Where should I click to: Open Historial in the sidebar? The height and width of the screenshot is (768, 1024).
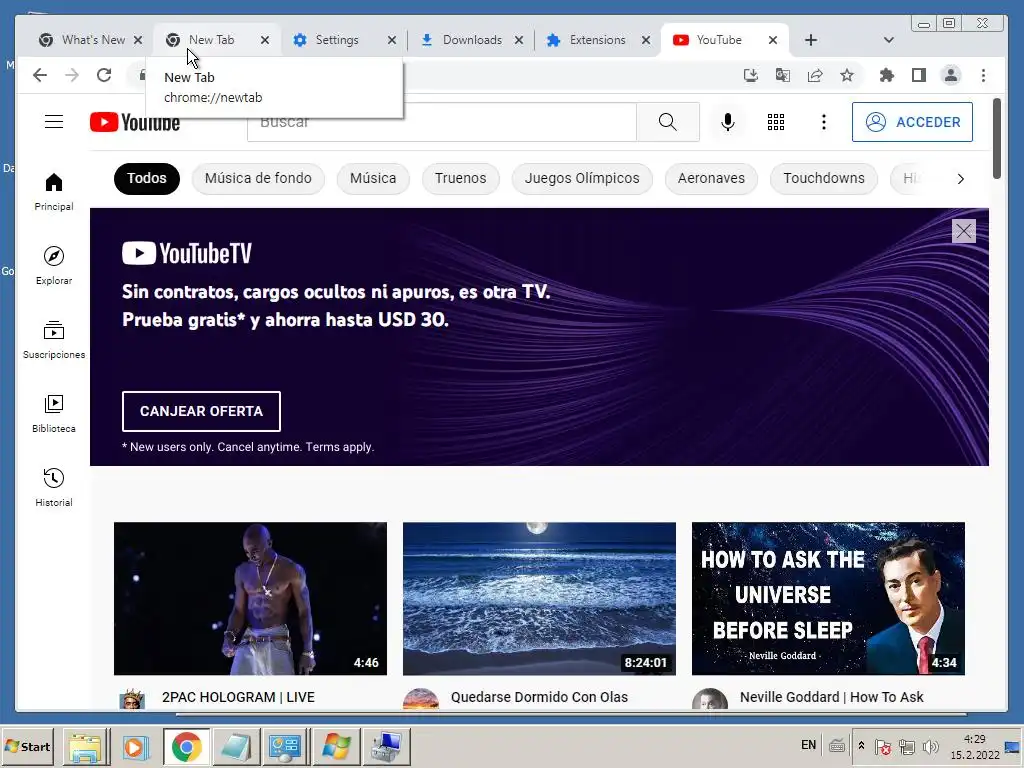(54, 487)
